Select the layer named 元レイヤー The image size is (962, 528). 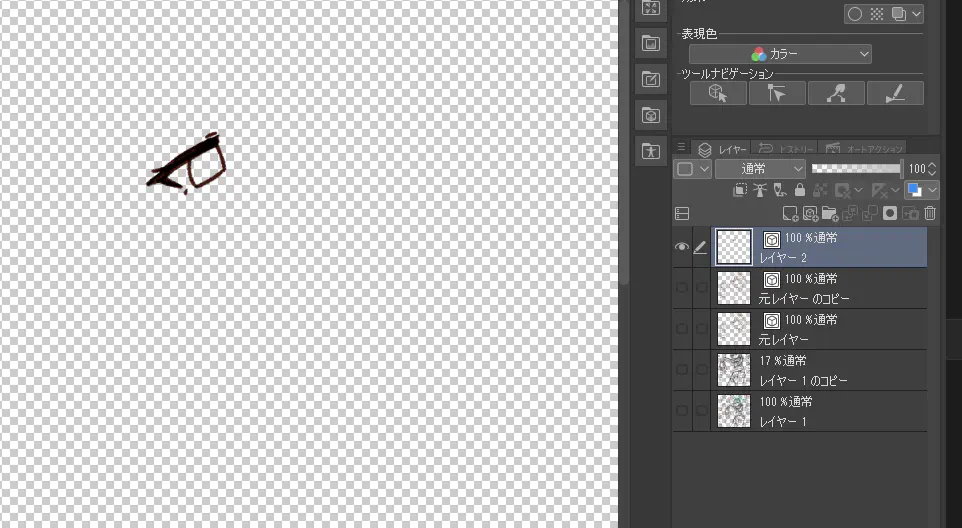click(783, 340)
